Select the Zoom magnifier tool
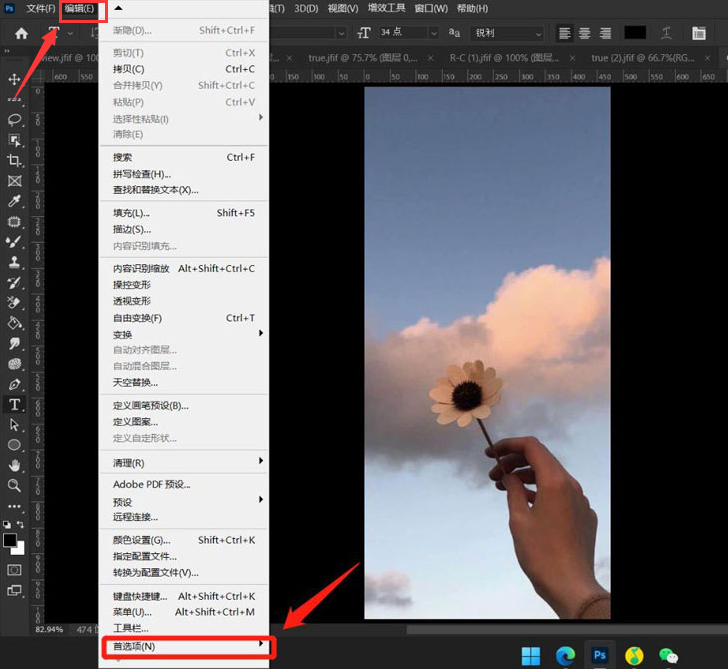The height and width of the screenshot is (669, 728). coord(15,485)
